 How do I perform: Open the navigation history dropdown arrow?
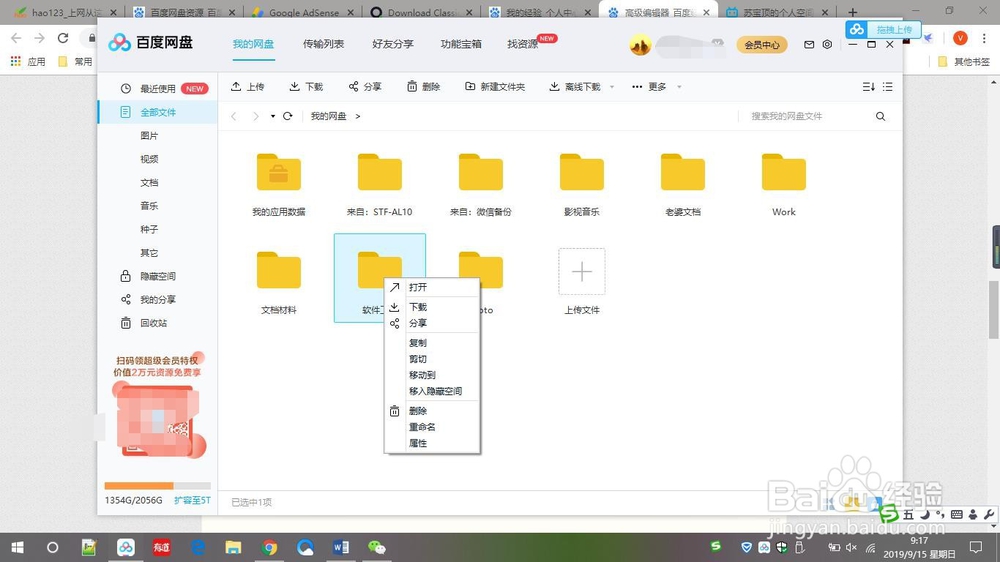point(273,116)
